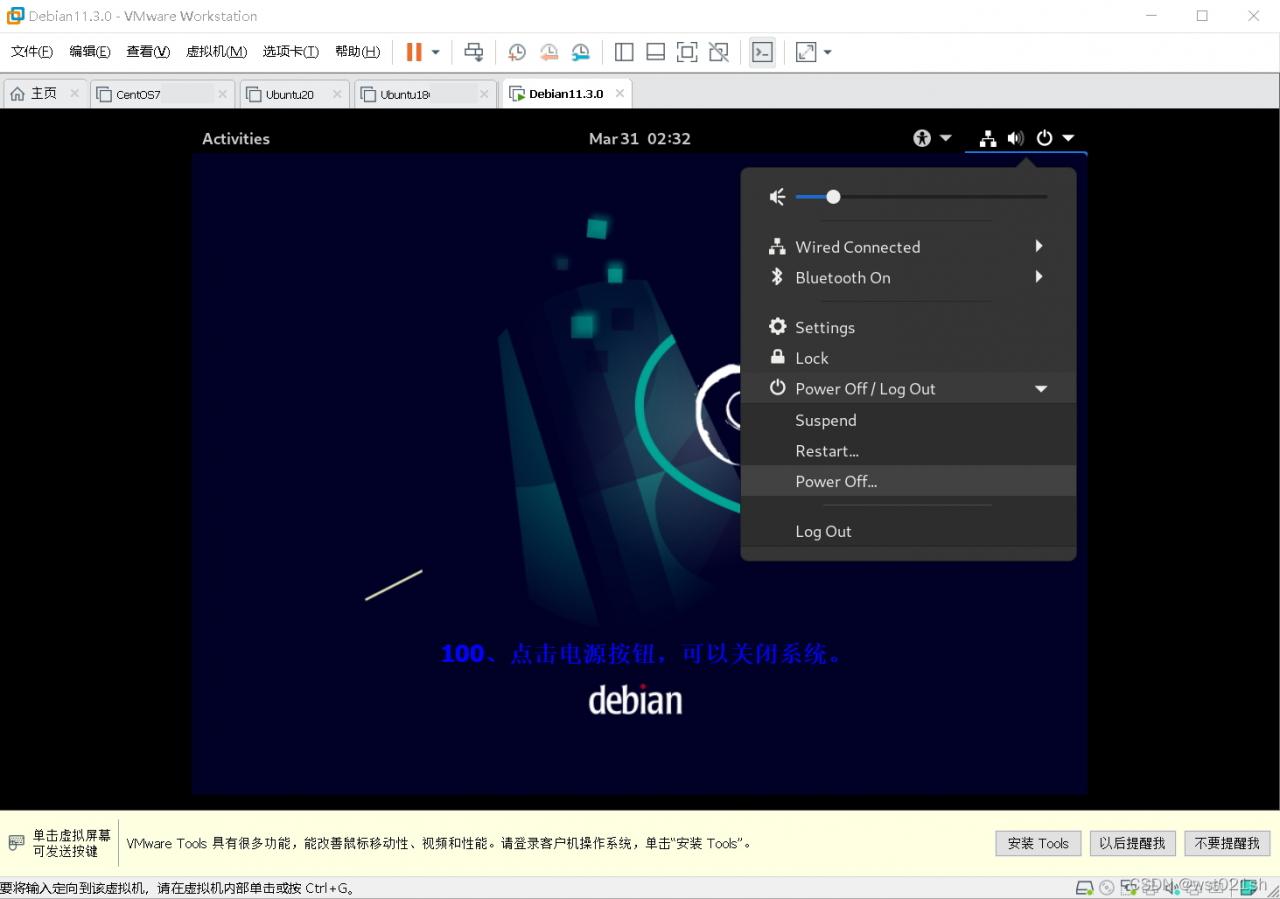Open the snapshot manager icon
Image resolution: width=1280 pixels, height=899 pixels.
pyautogui.click(x=581, y=52)
